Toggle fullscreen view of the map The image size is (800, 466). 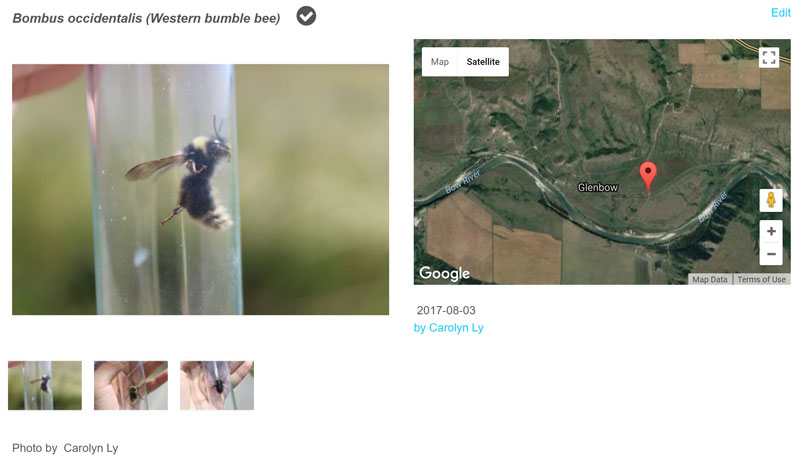point(769,57)
